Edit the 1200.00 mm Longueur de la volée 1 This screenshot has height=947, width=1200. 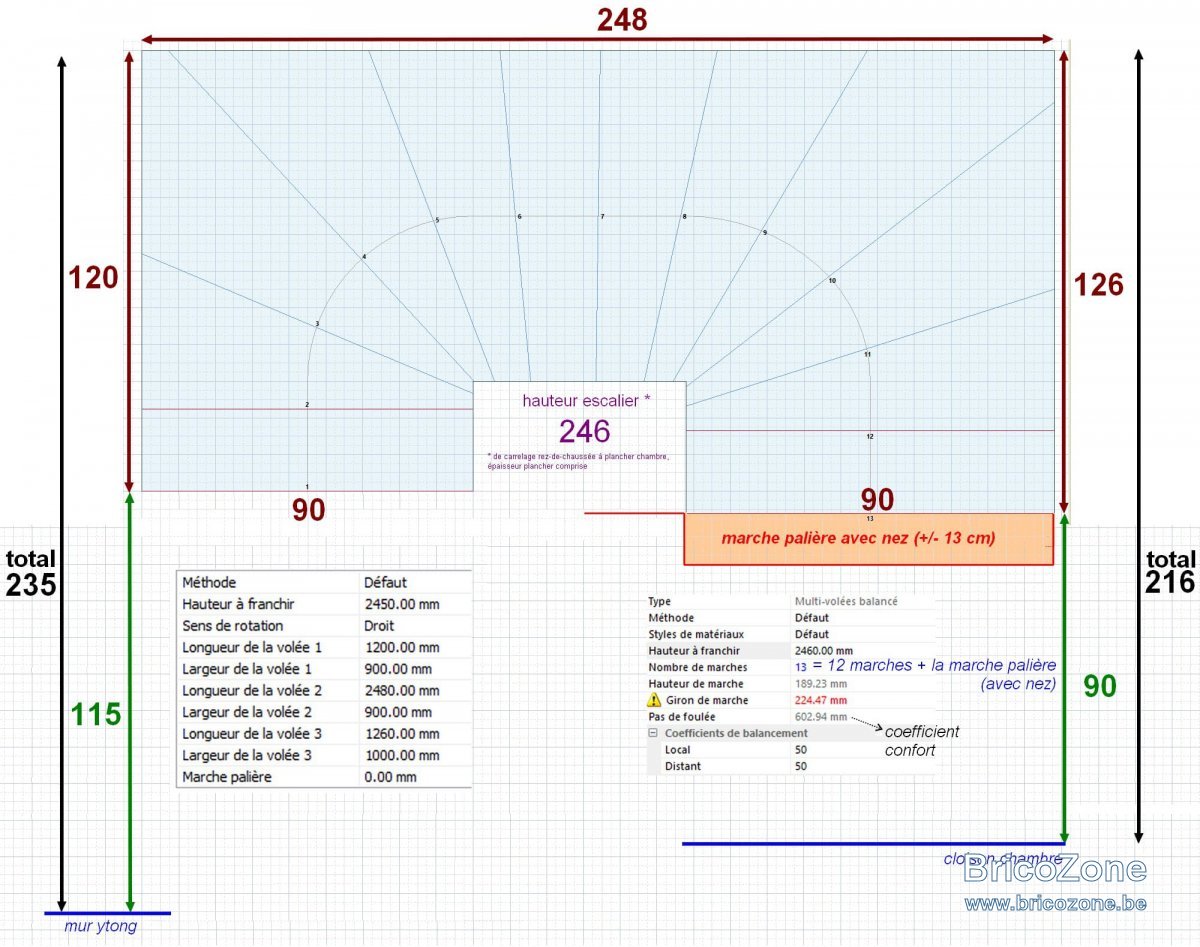[401, 648]
